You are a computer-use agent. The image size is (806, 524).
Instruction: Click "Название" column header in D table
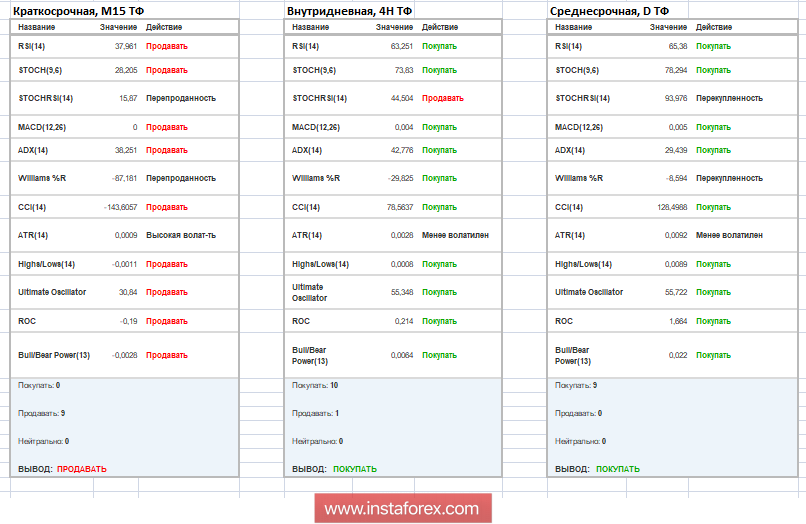tap(574, 27)
